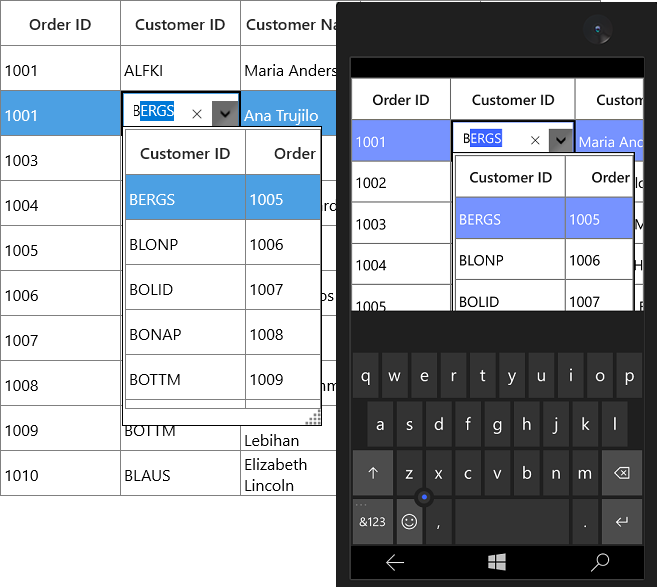Tap the backspace key on keyboard
This screenshot has height=587, width=657.
point(622,473)
